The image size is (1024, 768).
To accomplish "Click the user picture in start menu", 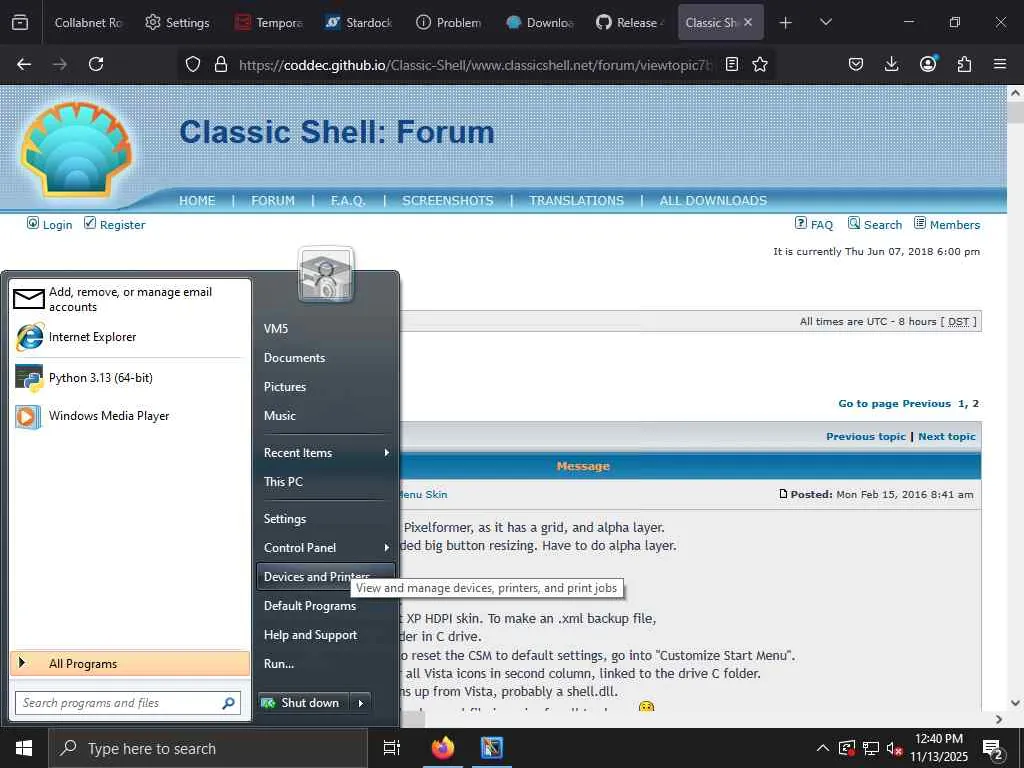I will coord(326,274).
